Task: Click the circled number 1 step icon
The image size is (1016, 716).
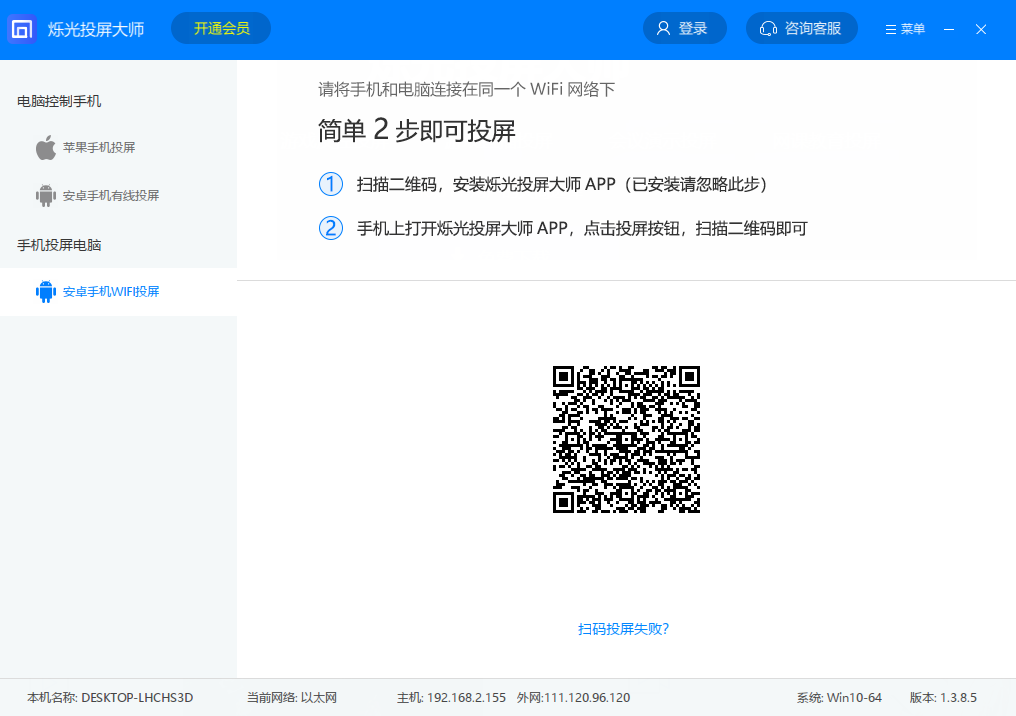Action: (330, 184)
